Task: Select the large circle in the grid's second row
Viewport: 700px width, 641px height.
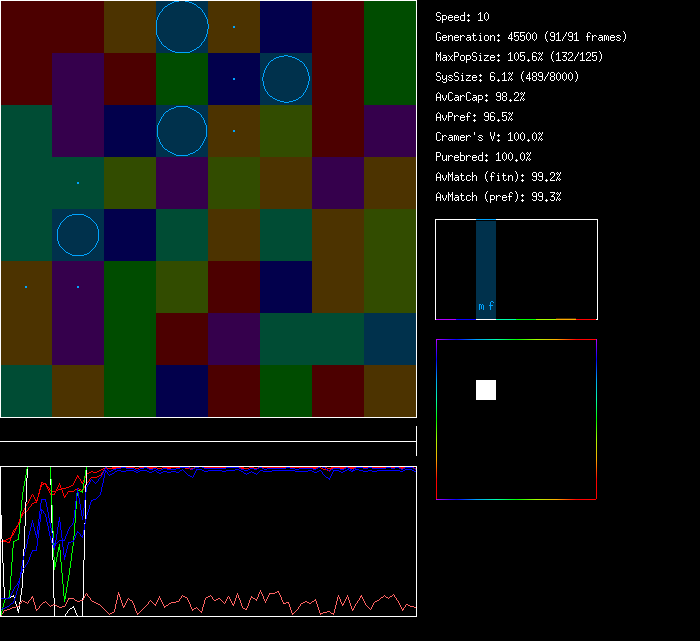Action: click(x=286, y=79)
